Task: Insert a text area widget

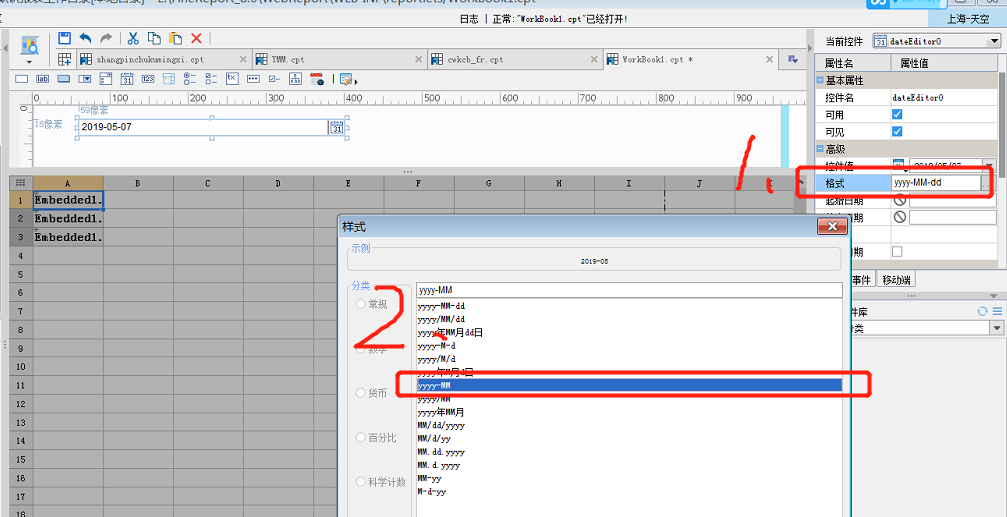Action: click(232, 78)
